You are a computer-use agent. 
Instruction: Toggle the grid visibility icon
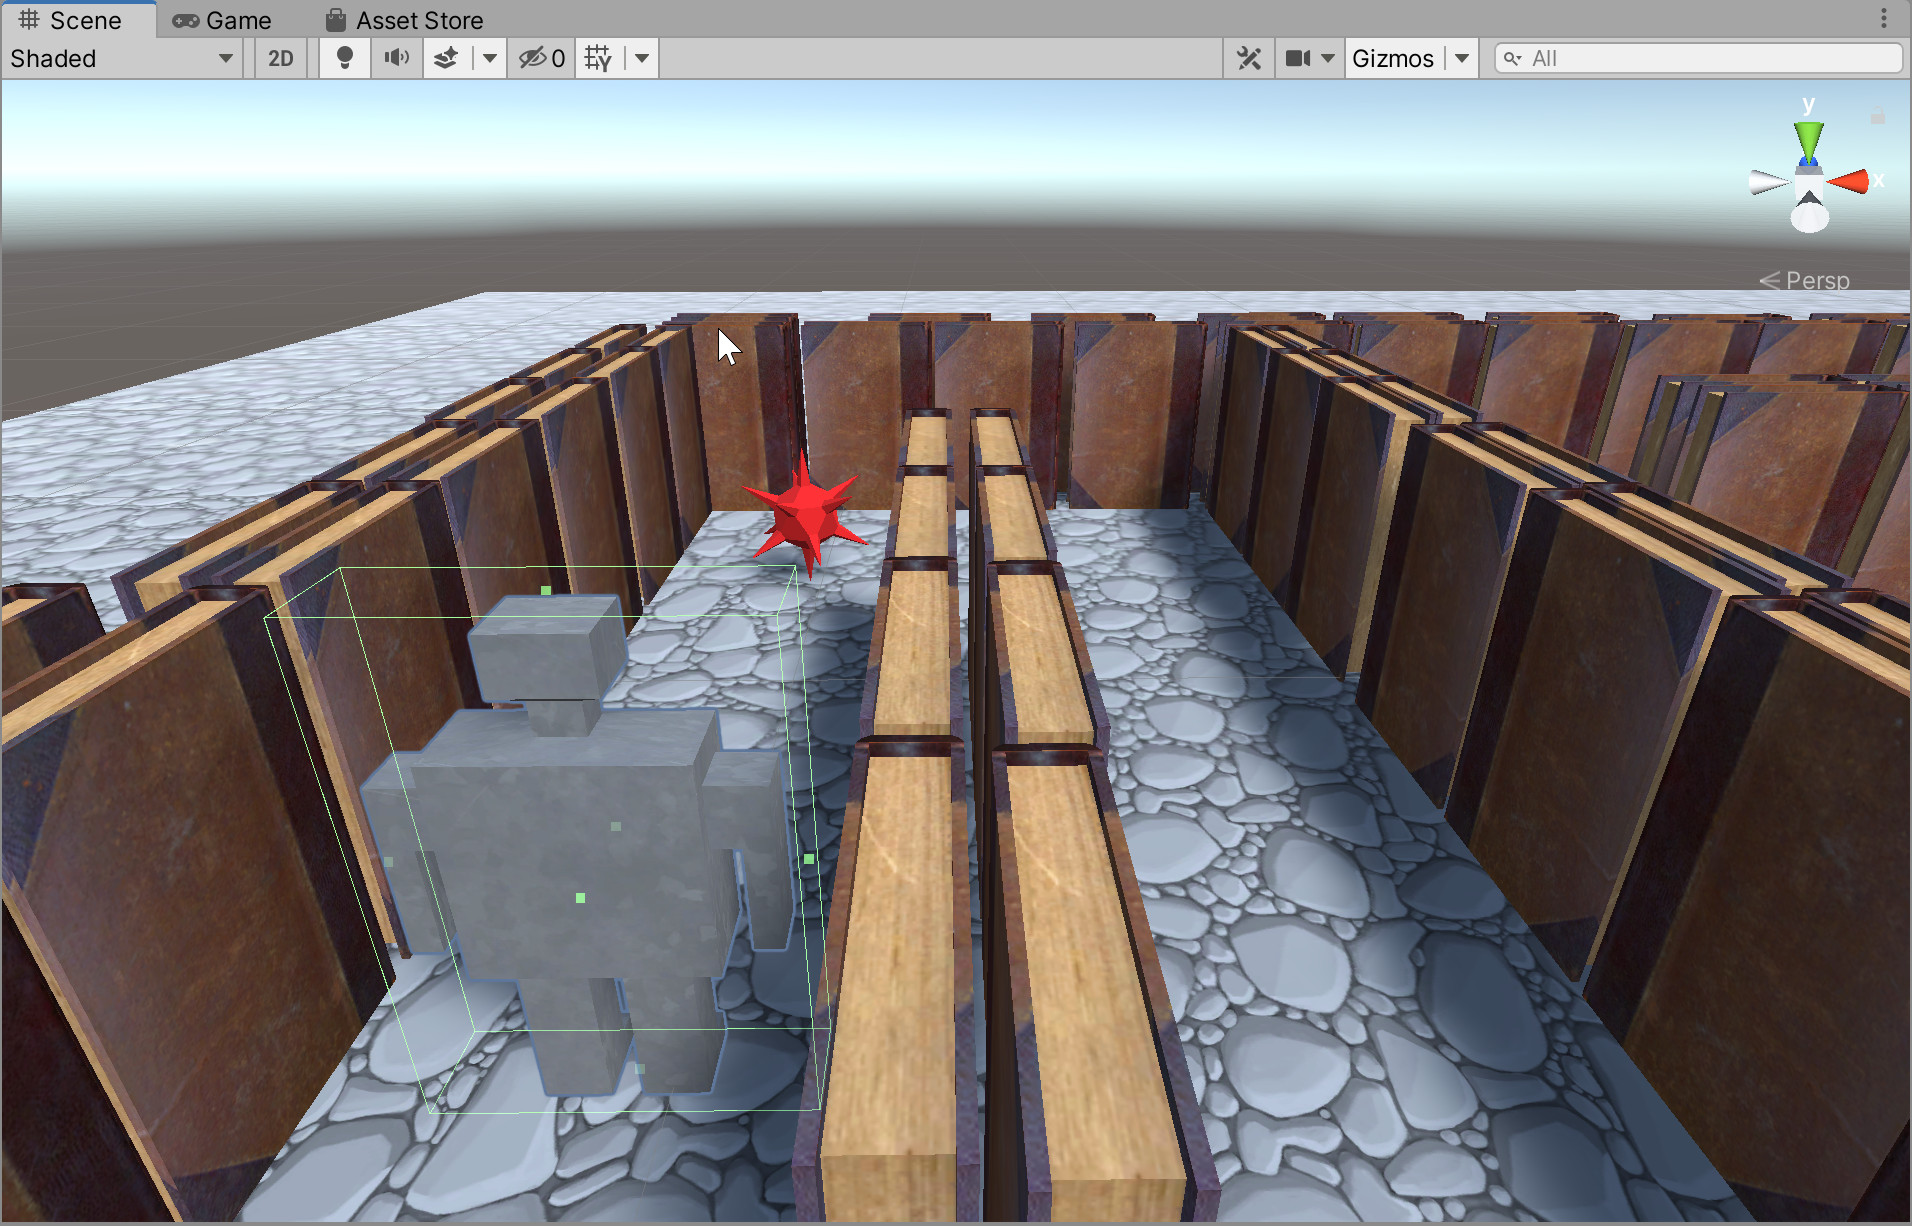point(598,58)
